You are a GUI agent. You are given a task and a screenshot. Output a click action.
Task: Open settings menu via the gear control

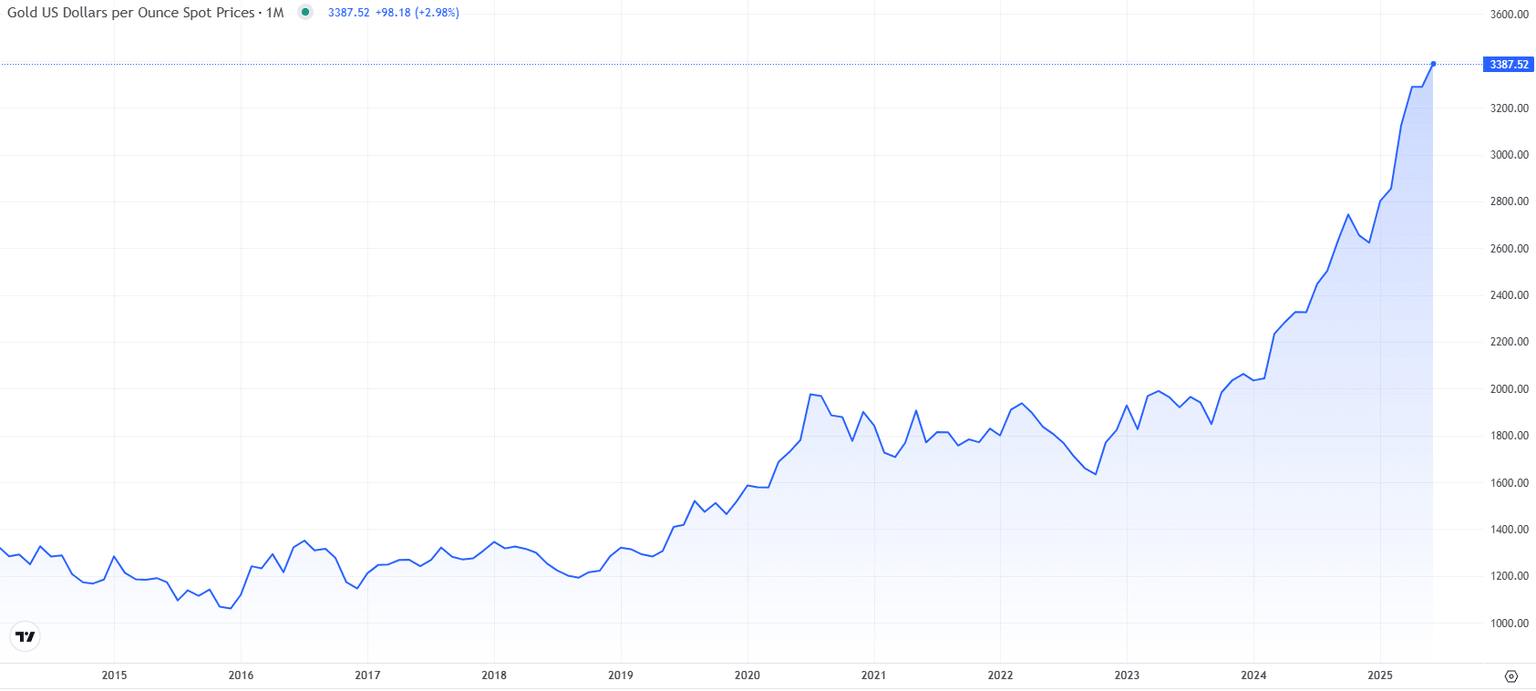point(1511,676)
